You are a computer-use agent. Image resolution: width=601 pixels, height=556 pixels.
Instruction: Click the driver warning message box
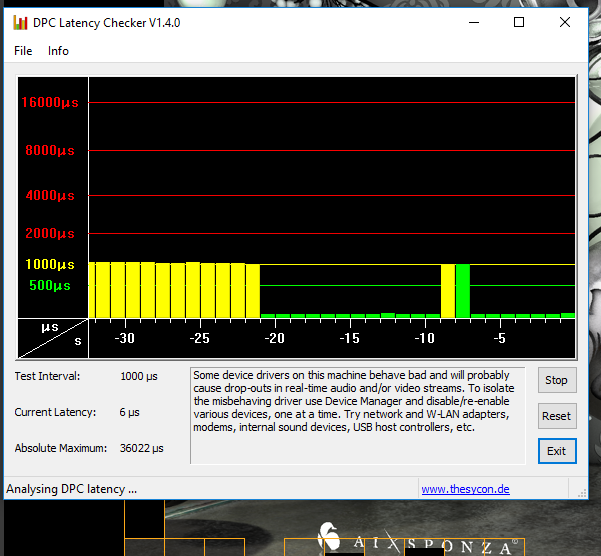(358, 416)
